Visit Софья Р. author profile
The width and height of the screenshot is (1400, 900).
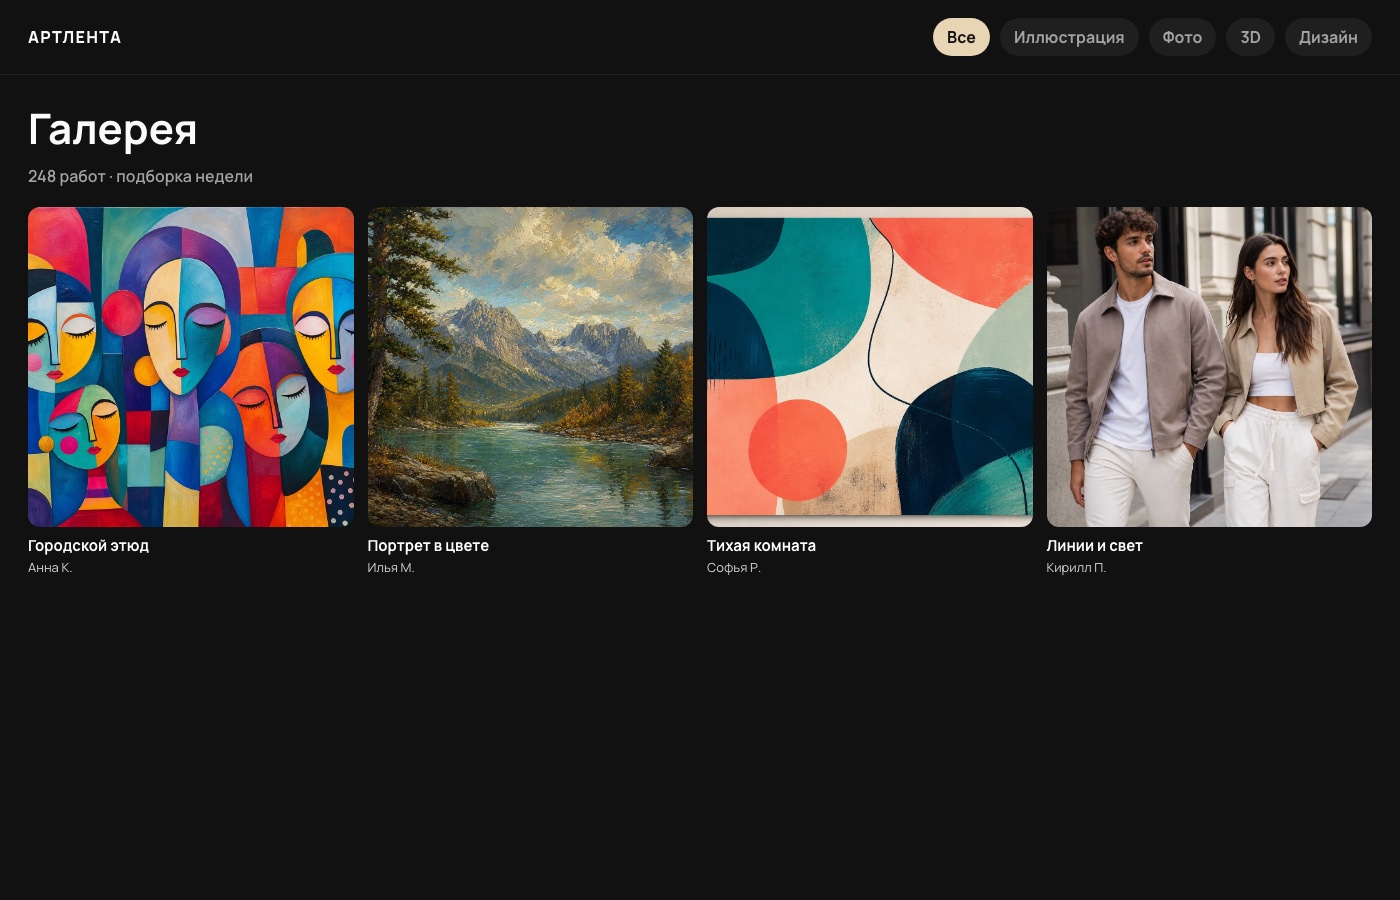734,568
